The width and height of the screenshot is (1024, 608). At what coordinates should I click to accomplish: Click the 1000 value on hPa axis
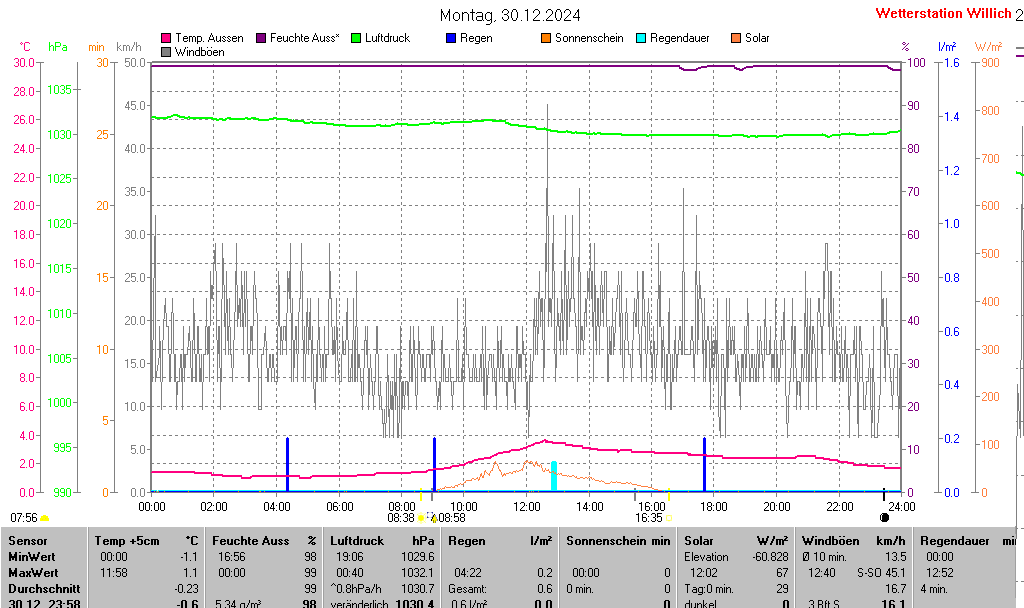pos(59,403)
